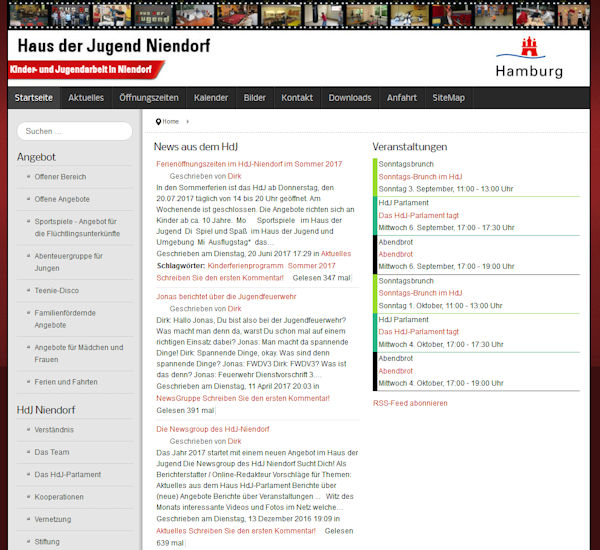This screenshot has width=600, height=550.
Task: Open Sportspiele Angebot für Flüchtlingsunterkünfte link
Action: point(77,228)
